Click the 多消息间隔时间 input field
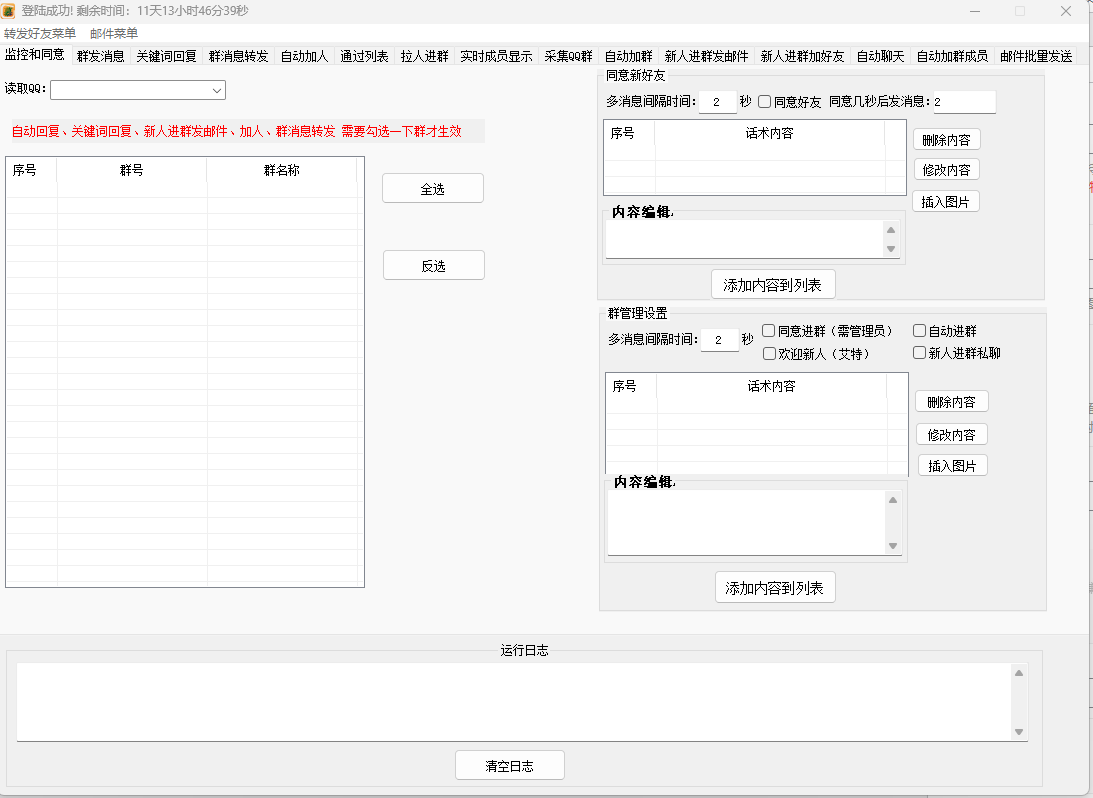The height and width of the screenshot is (798, 1093). (x=717, y=101)
